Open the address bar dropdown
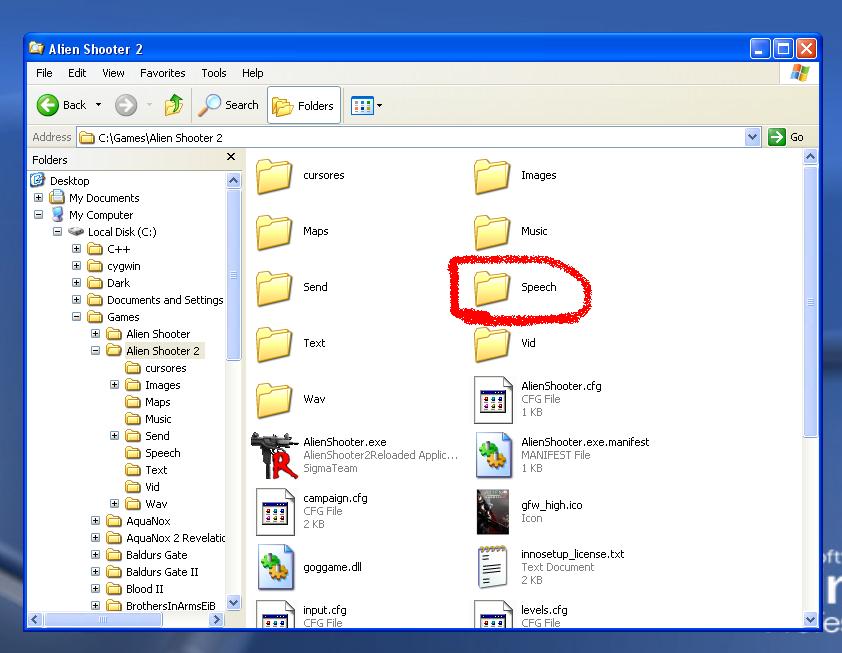Screen dimensions: 842x653 pyautogui.click(x=752, y=137)
